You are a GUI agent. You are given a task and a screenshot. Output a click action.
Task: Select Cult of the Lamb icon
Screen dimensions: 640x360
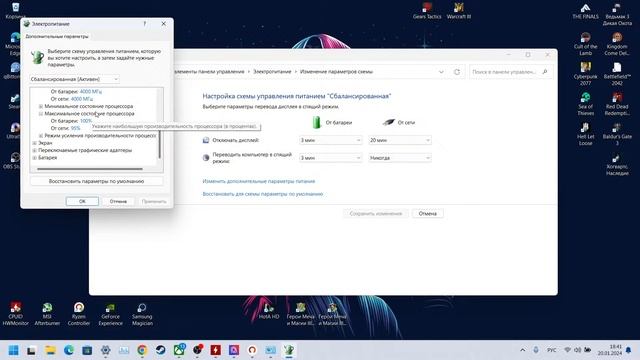click(585, 44)
